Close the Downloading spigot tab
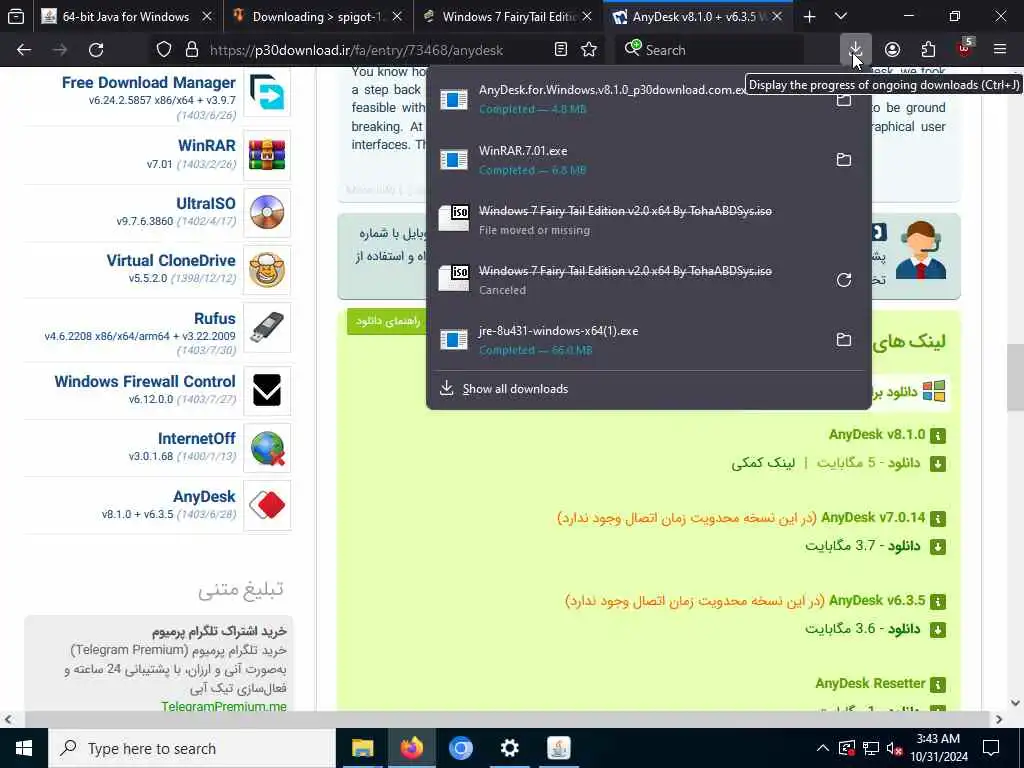 pyautogui.click(x=397, y=16)
